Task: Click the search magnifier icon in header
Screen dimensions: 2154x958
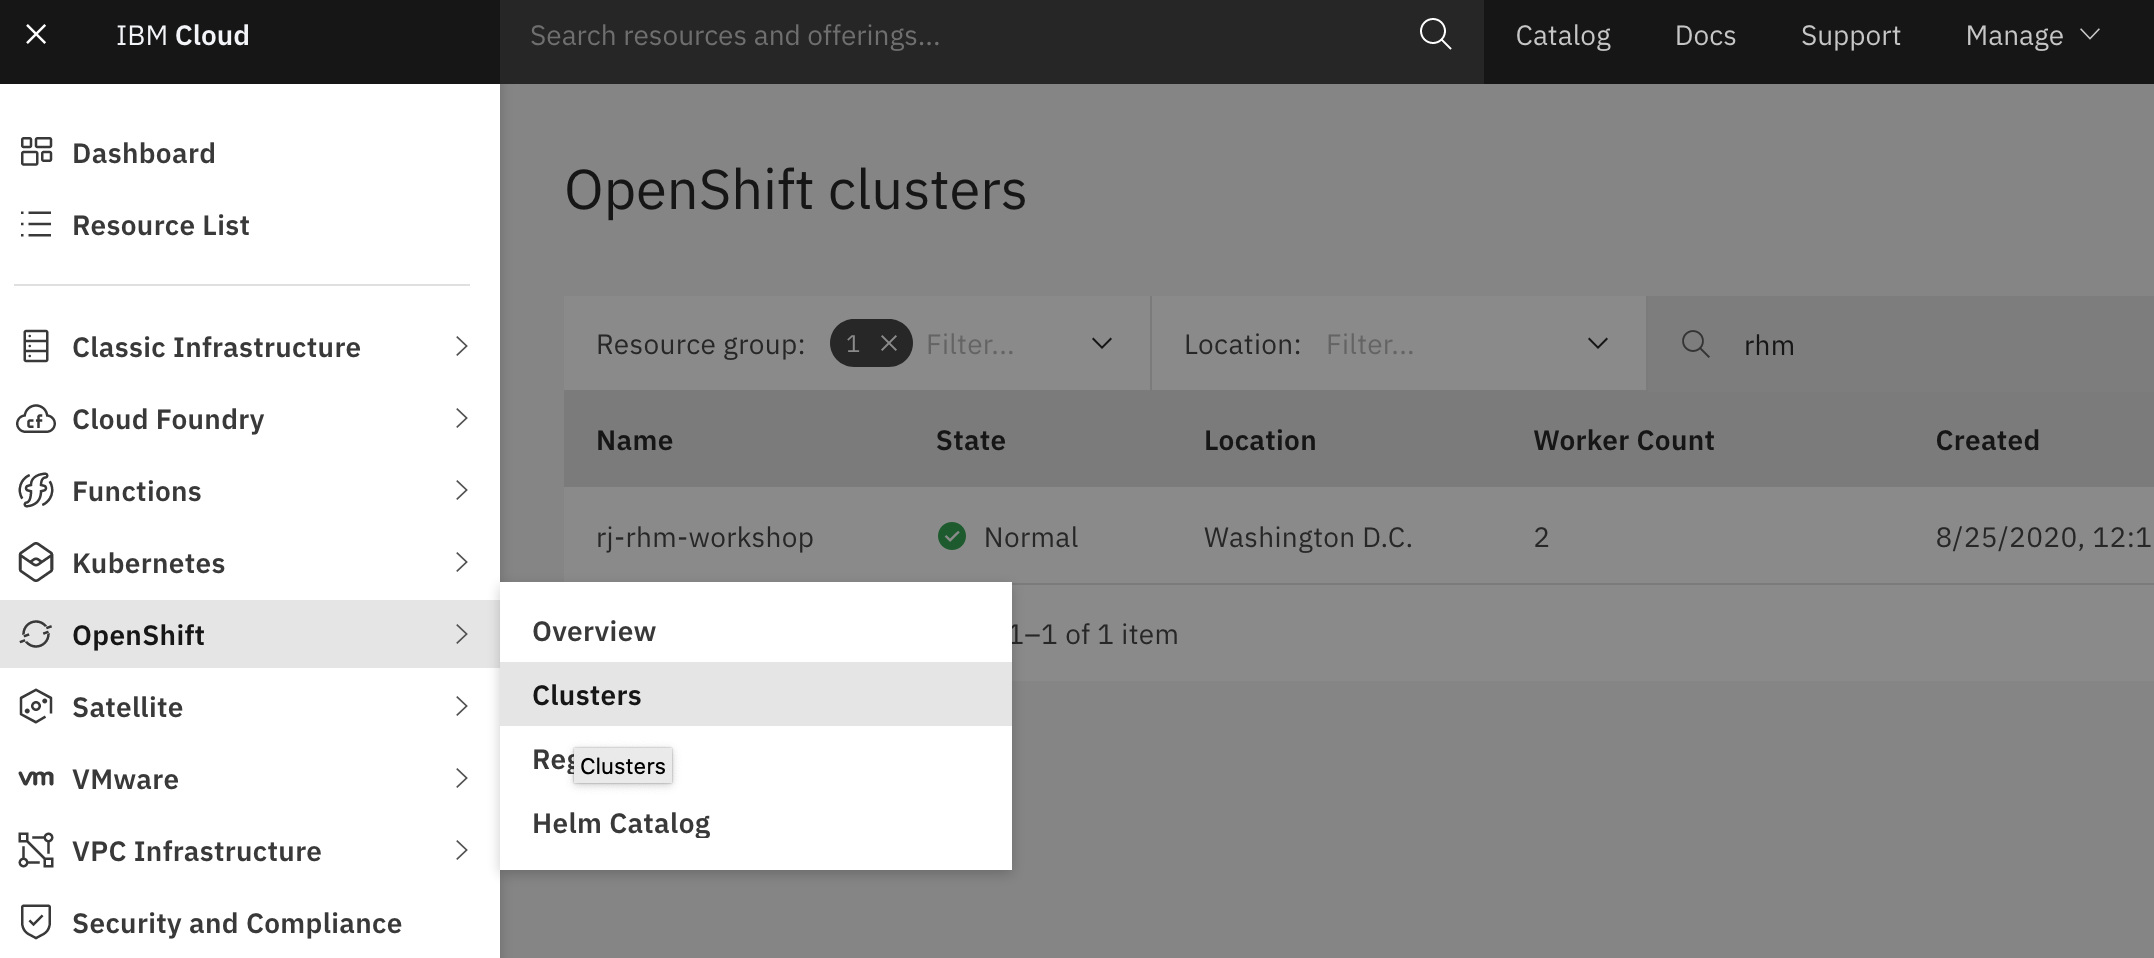Action: pyautogui.click(x=1435, y=35)
